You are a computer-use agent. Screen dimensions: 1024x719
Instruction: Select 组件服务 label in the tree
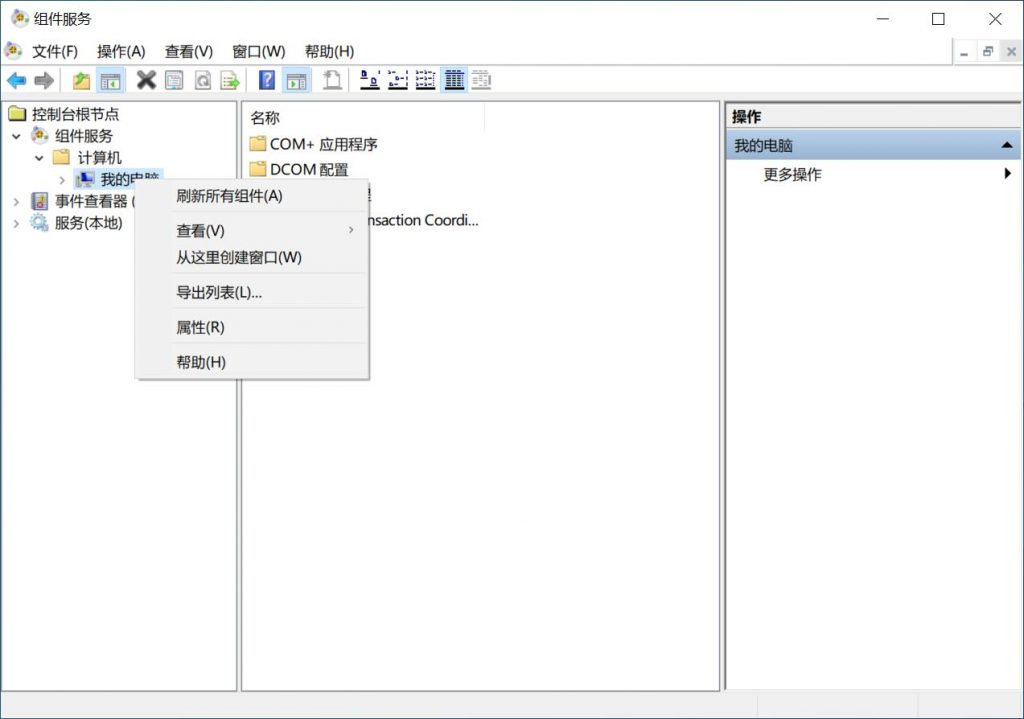click(x=84, y=136)
